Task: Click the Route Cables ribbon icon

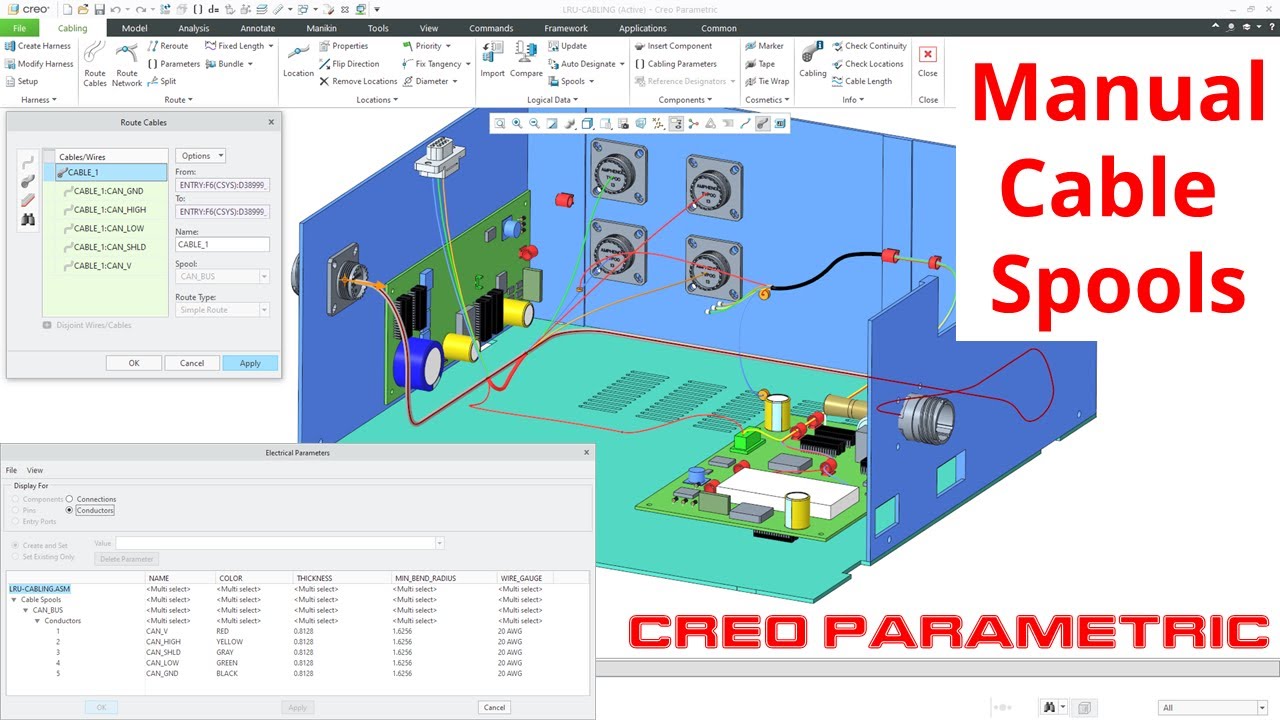Action: [x=95, y=63]
